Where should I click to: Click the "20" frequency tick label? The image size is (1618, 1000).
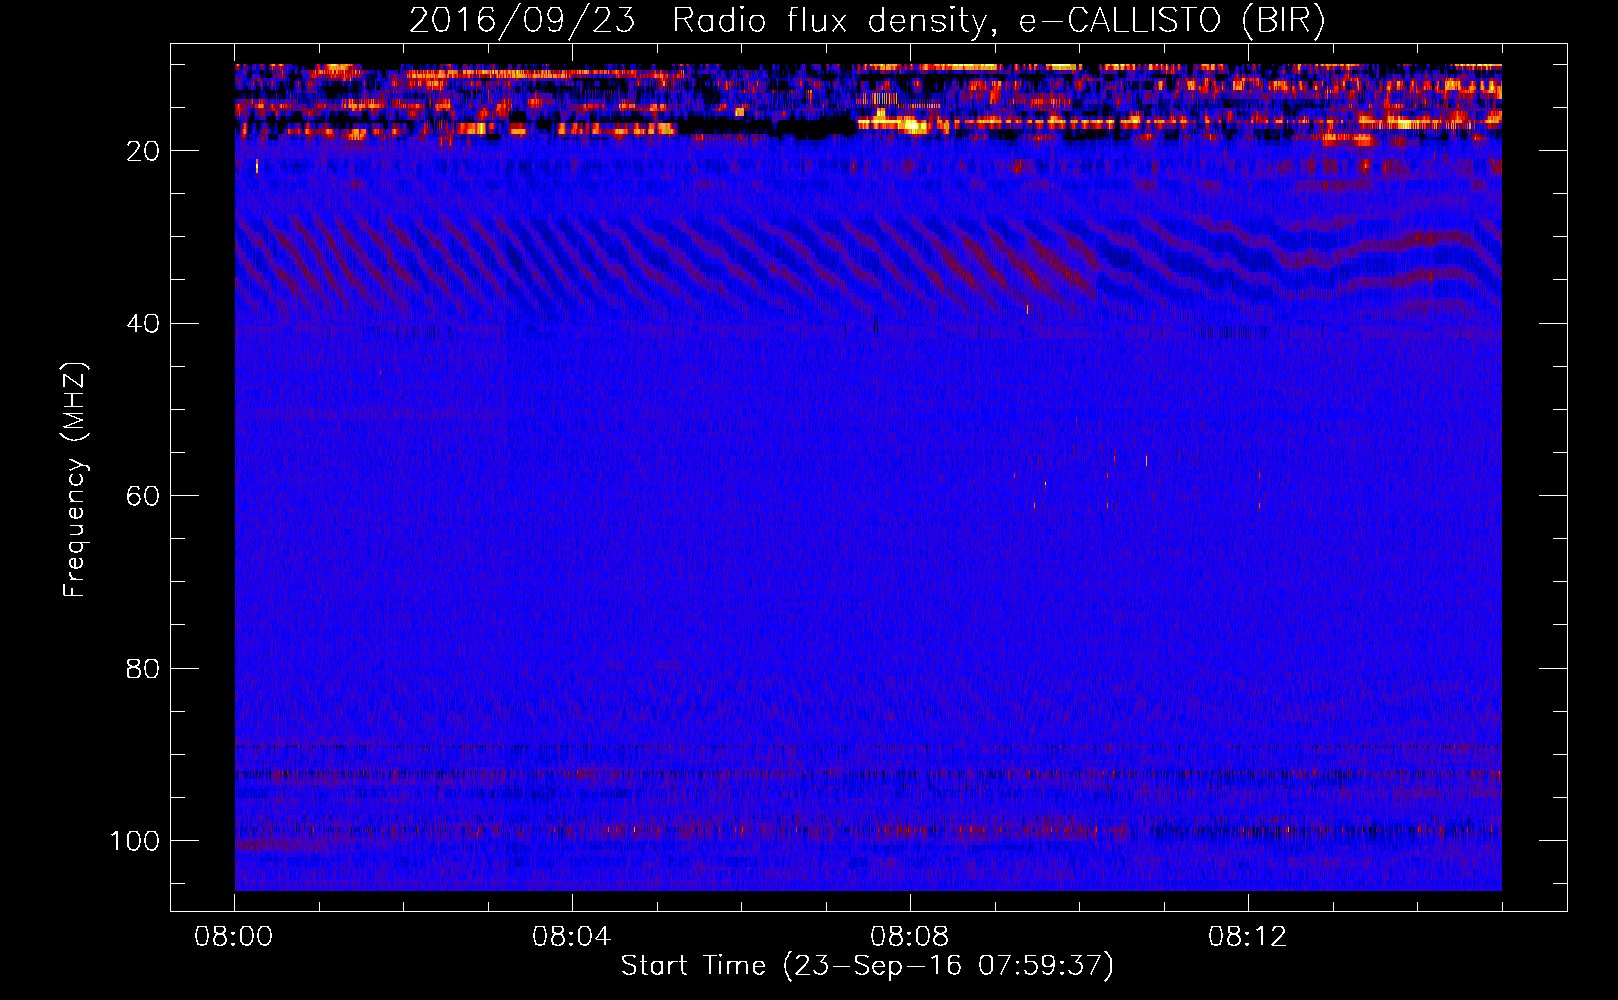143,151
